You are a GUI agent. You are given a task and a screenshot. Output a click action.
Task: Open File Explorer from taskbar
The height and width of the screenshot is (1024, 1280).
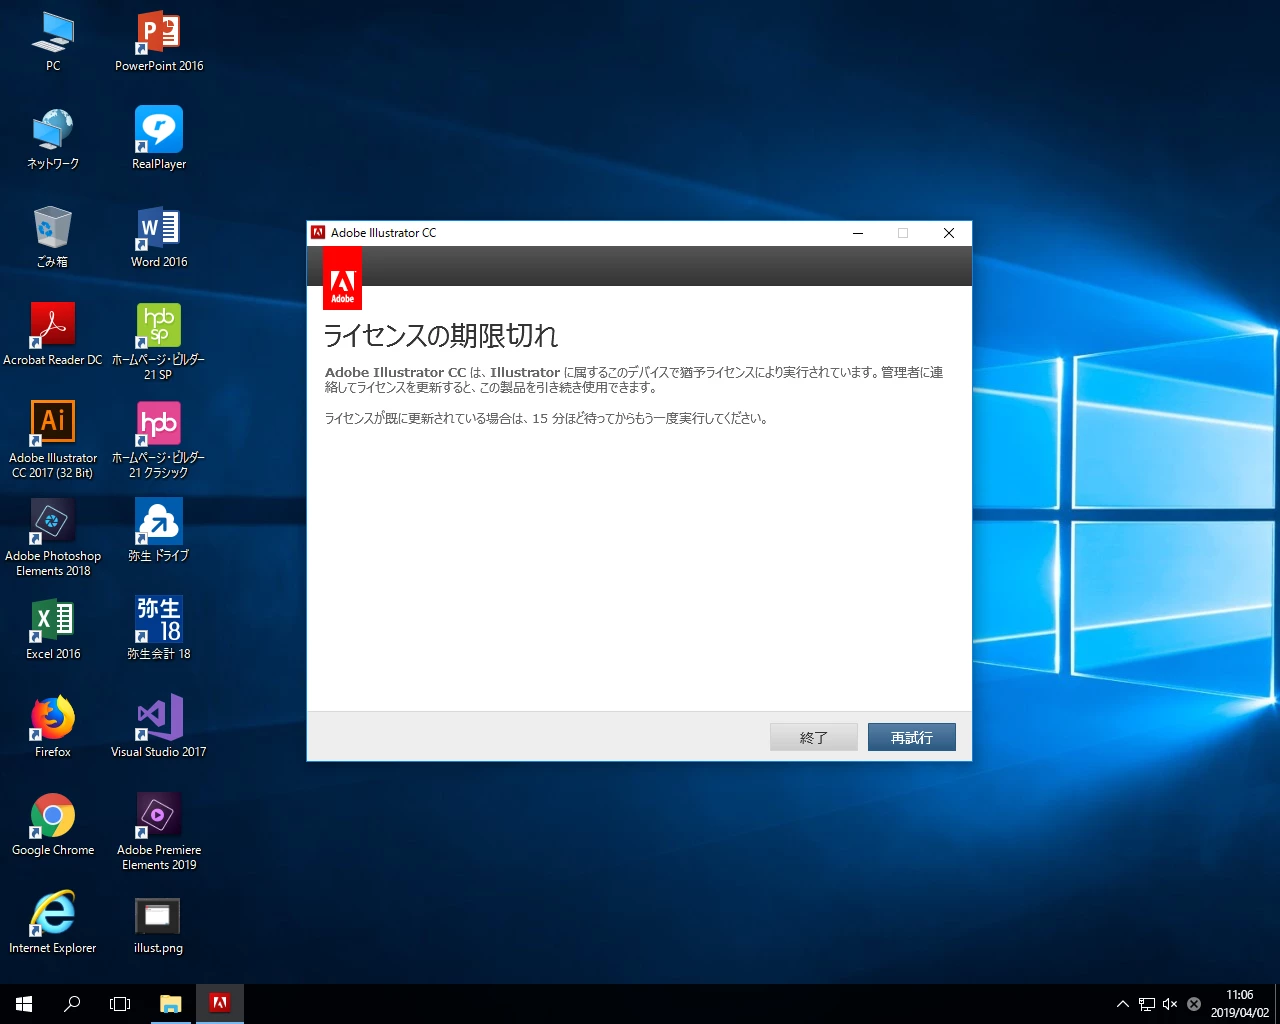coord(171,1004)
